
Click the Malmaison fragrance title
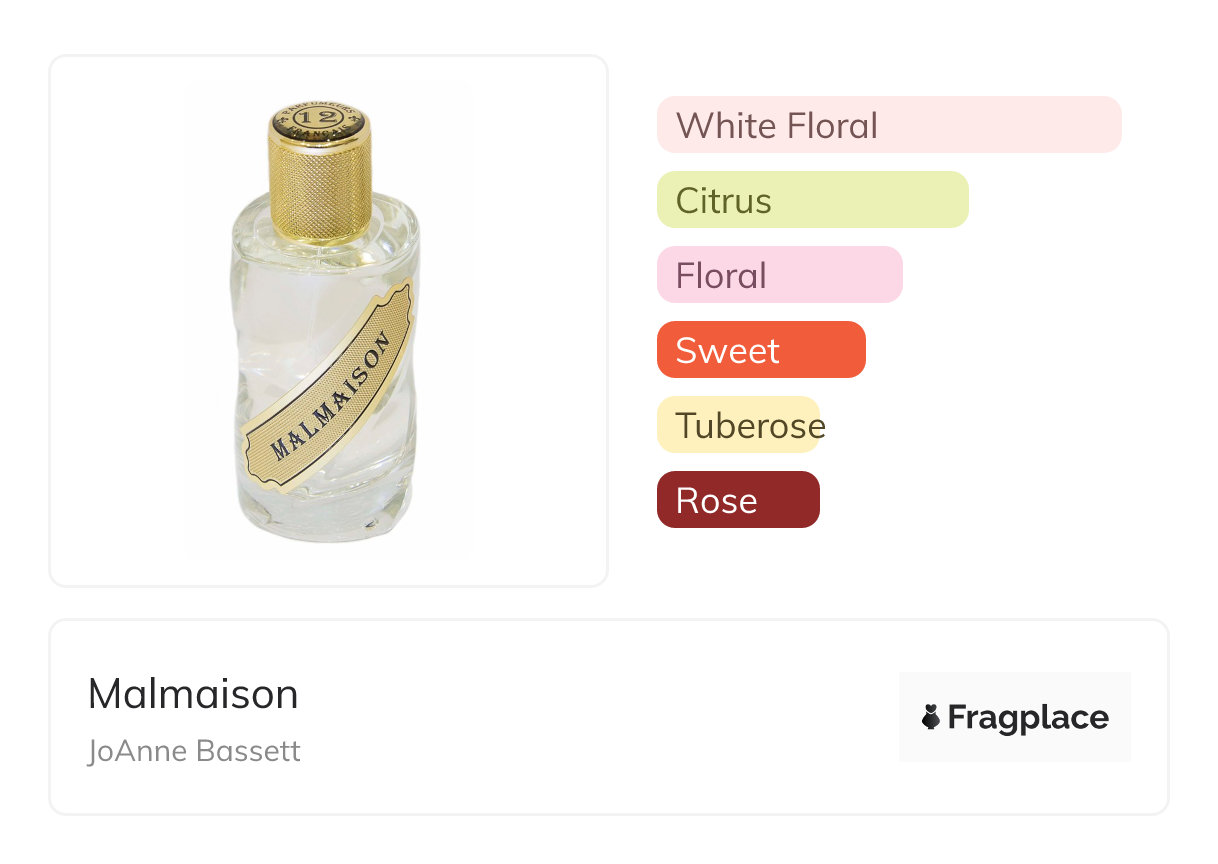[x=193, y=694]
